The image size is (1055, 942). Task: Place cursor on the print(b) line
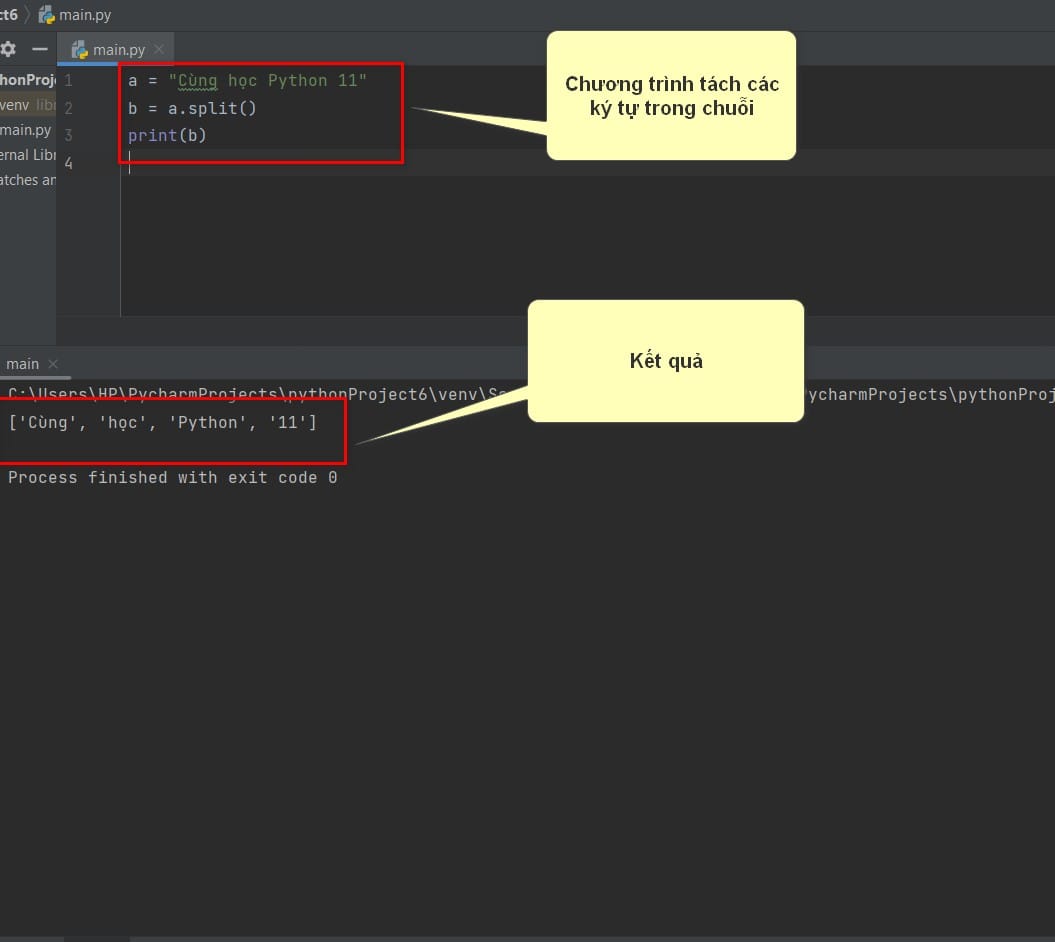[167, 135]
